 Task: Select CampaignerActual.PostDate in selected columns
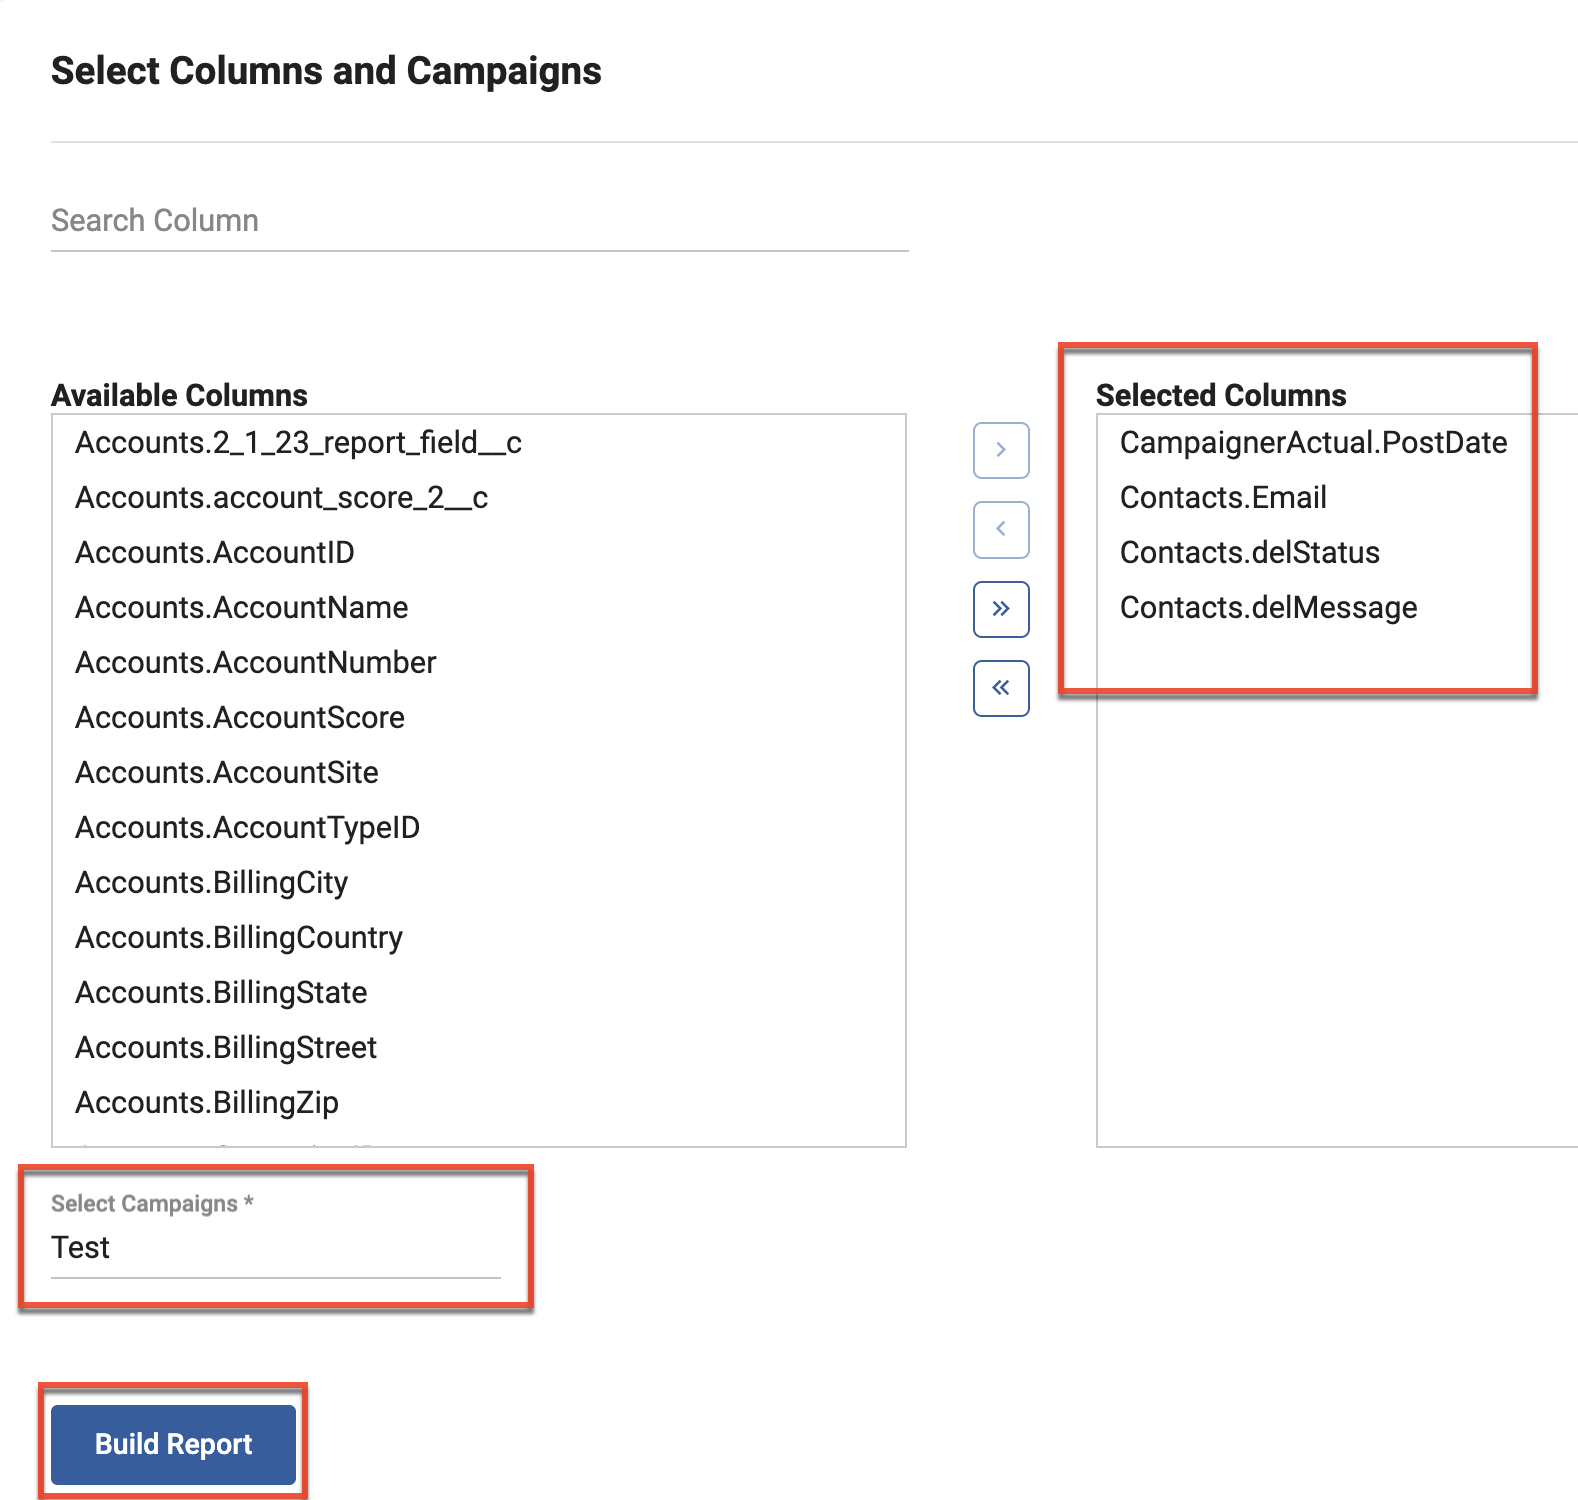click(1313, 443)
